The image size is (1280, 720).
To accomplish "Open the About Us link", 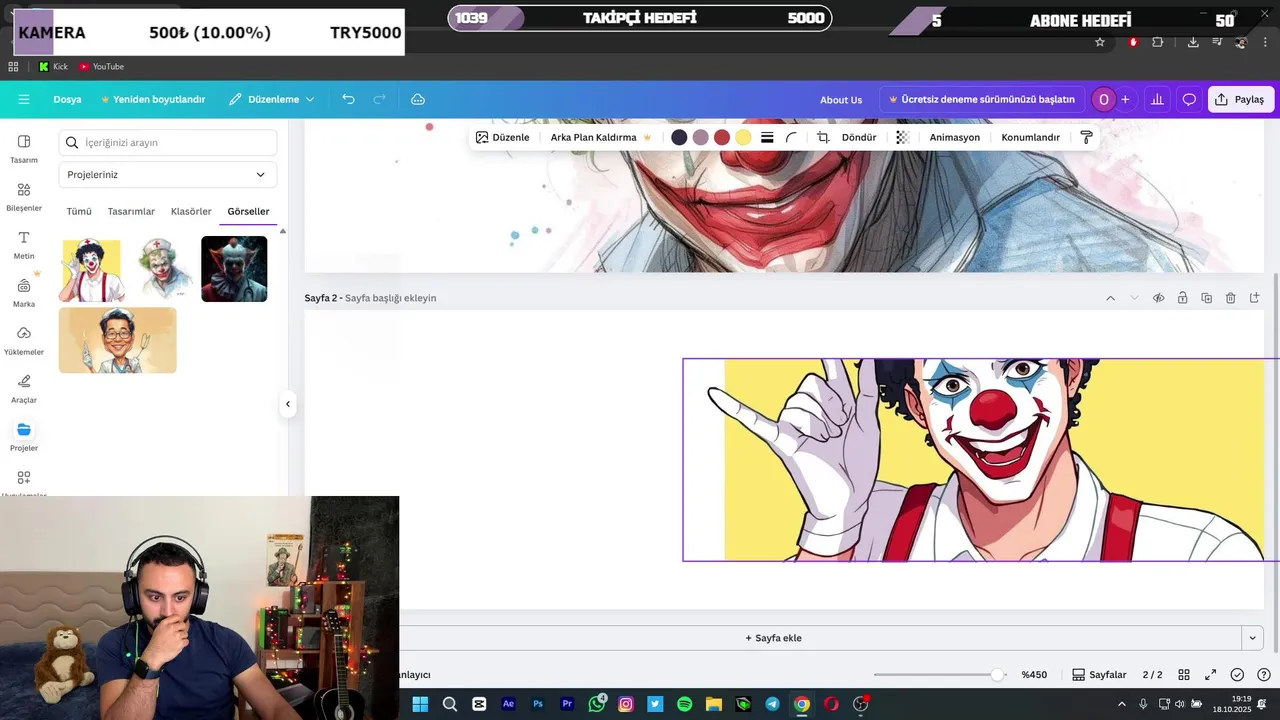I will (x=841, y=99).
